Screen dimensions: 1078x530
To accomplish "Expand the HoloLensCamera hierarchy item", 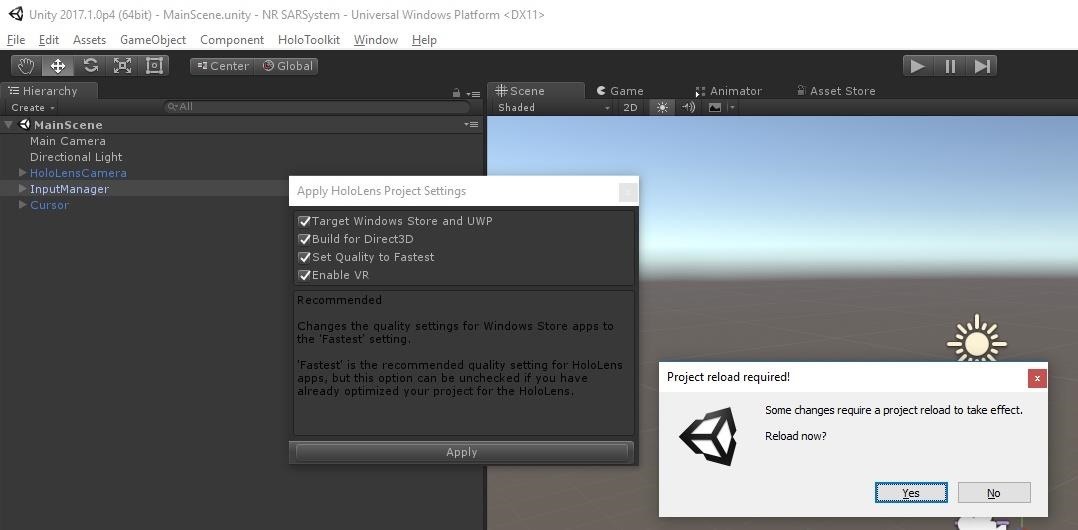I will [x=23, y=173].
